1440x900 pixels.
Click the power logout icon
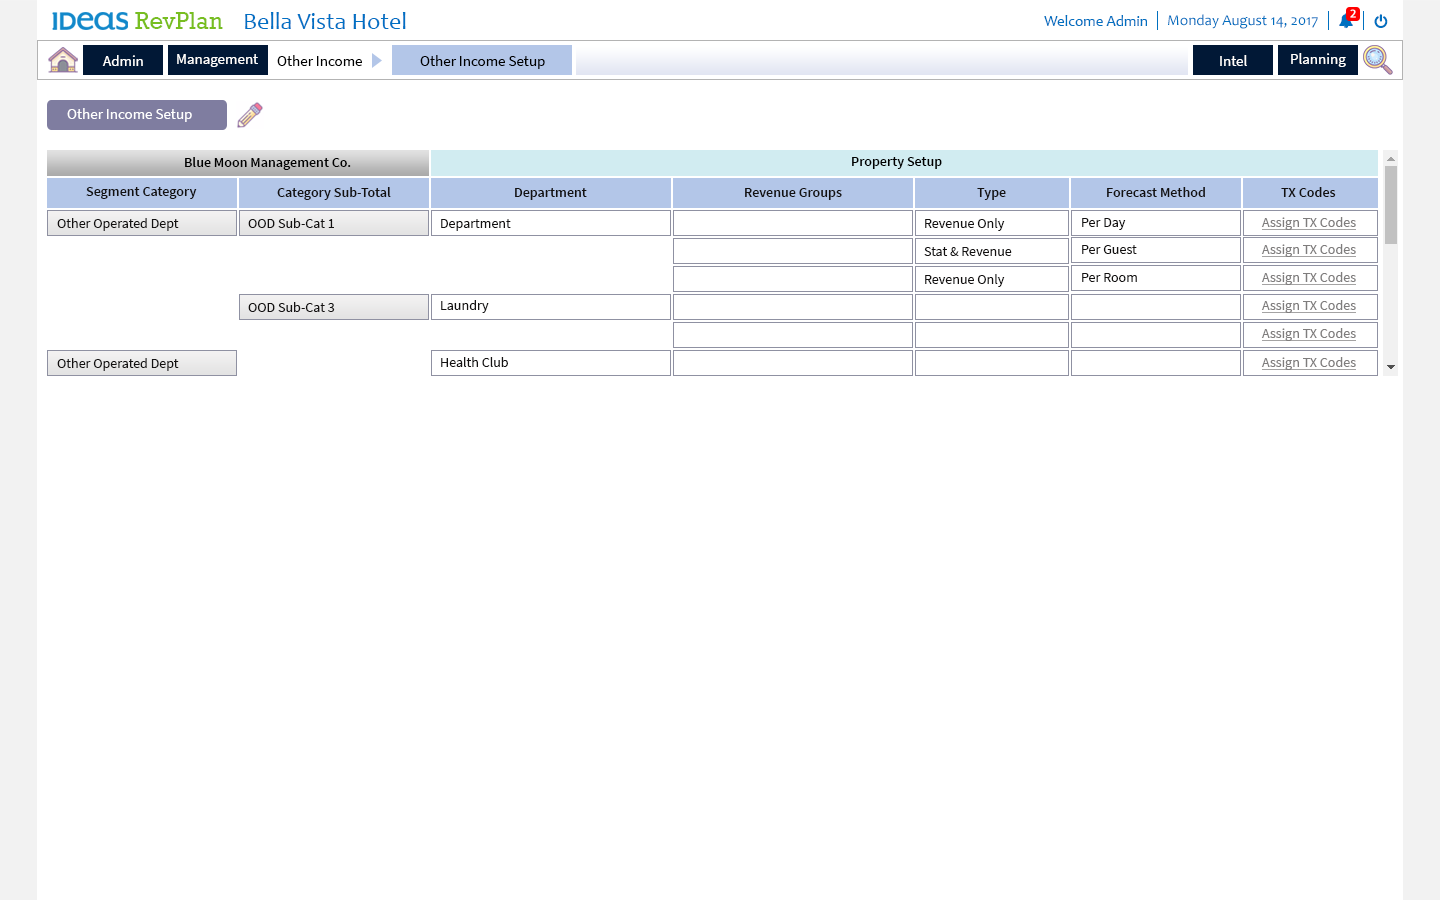1381,21
